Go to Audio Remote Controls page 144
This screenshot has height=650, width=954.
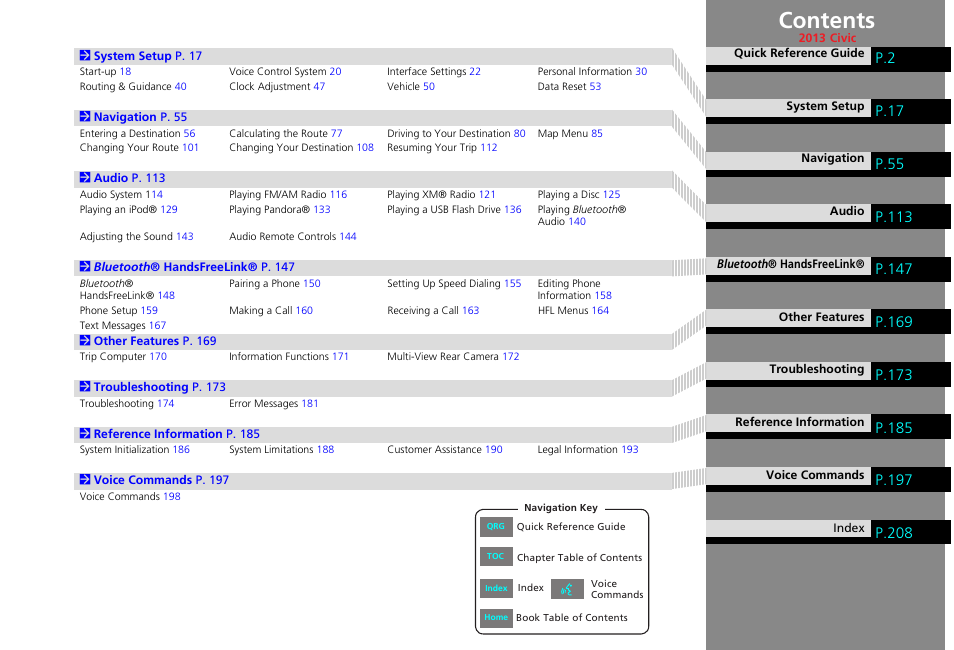pos(293,236)
